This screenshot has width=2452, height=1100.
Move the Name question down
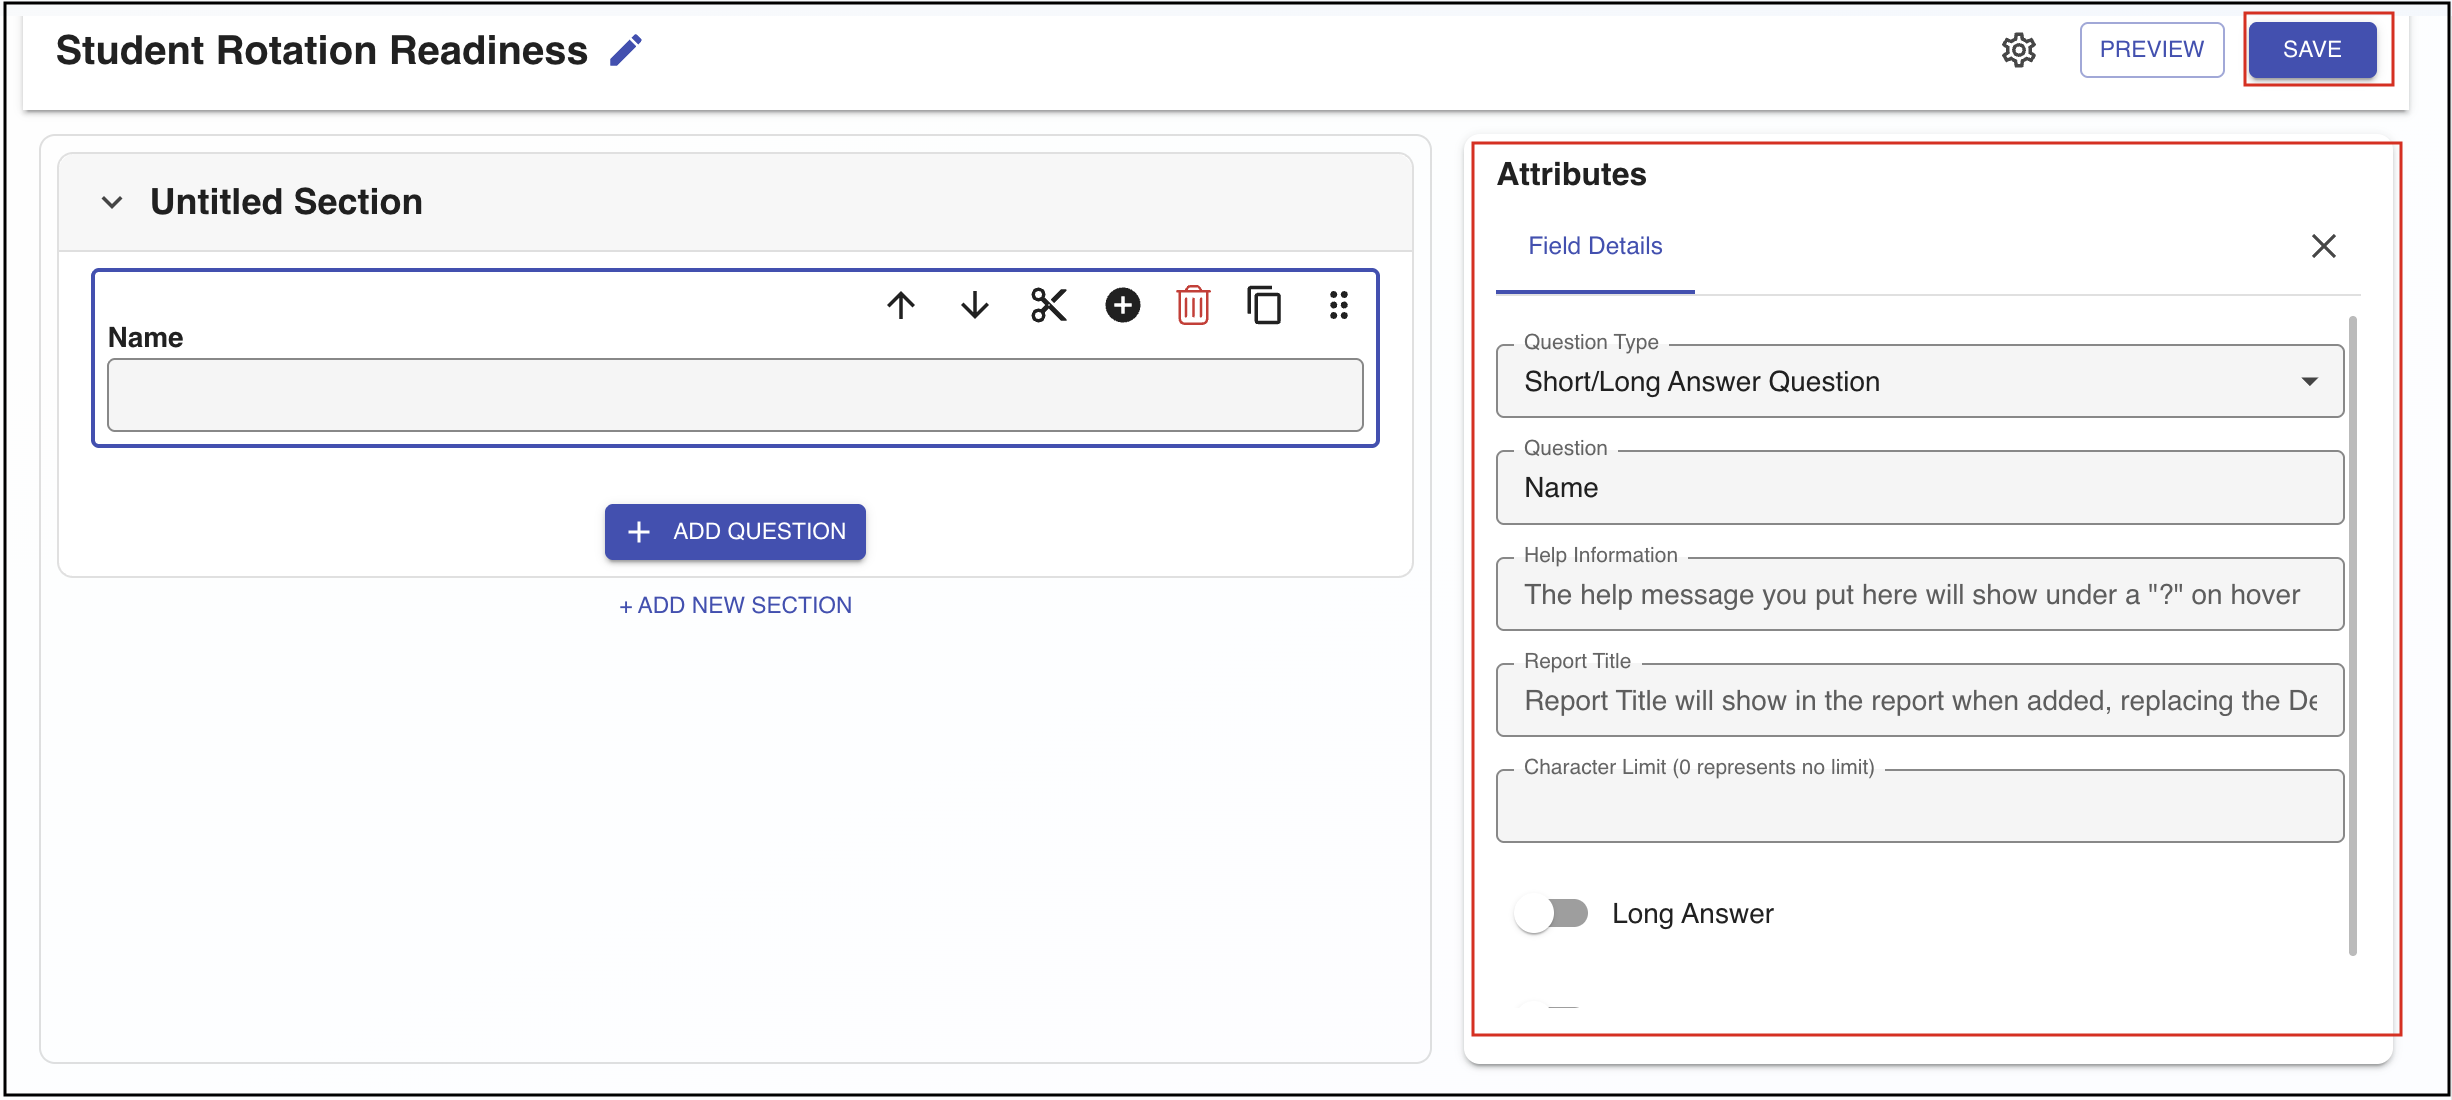click(974, 305)
